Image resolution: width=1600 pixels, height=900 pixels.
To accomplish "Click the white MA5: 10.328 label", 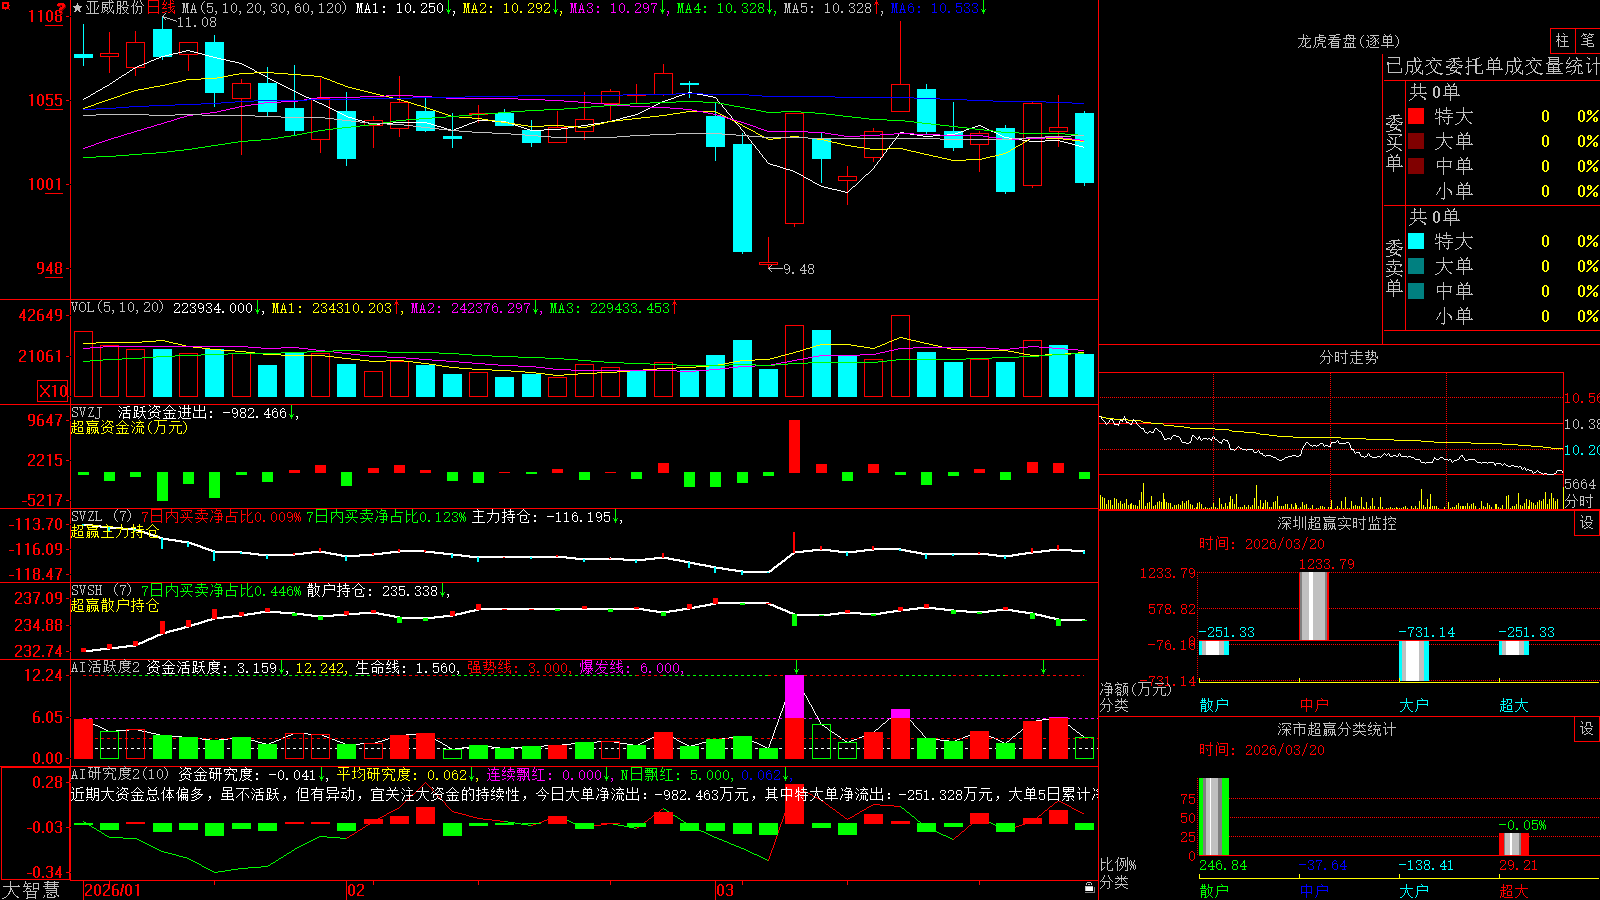I will (x=832, y=8).
